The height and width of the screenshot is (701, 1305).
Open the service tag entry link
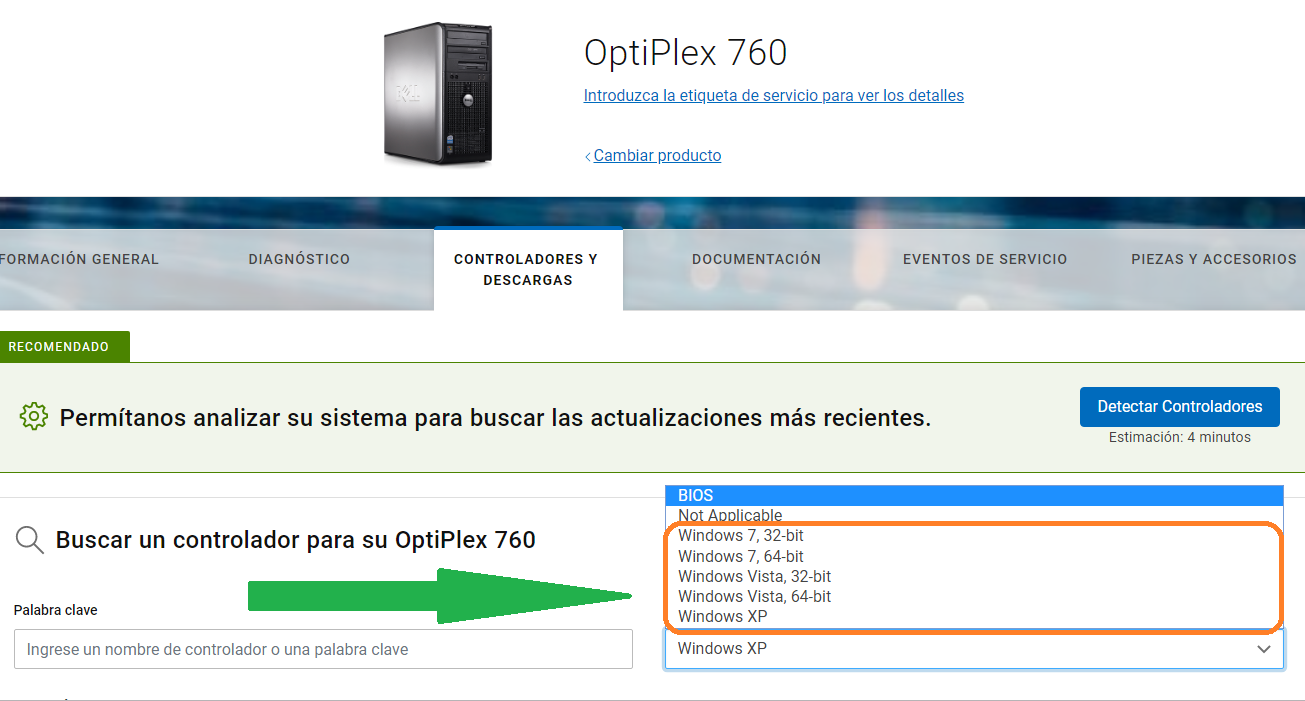774,96
